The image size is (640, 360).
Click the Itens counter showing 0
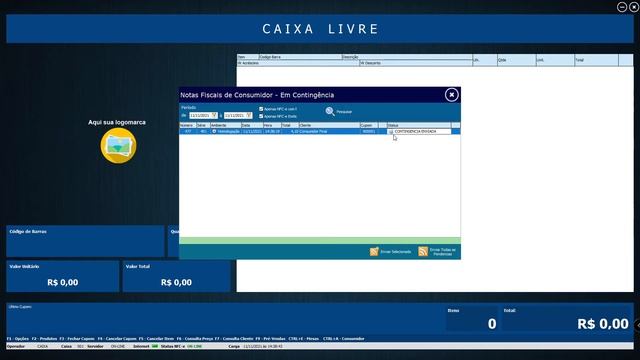[472, 319]
